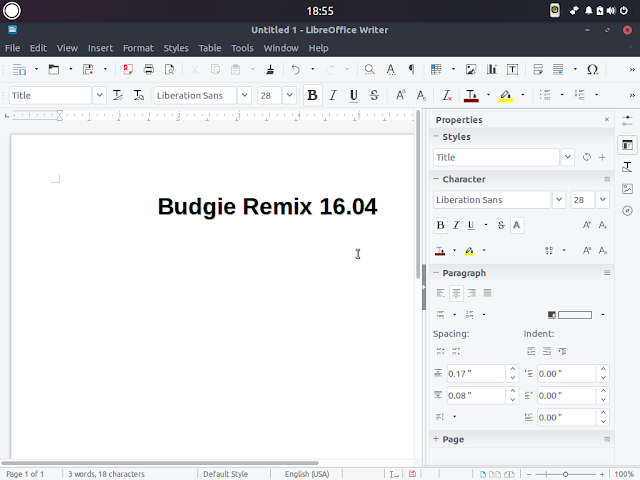Screen dimensions: 640x480
Task: Click 100% zoom level in status bar
Action: coord(624,474)
